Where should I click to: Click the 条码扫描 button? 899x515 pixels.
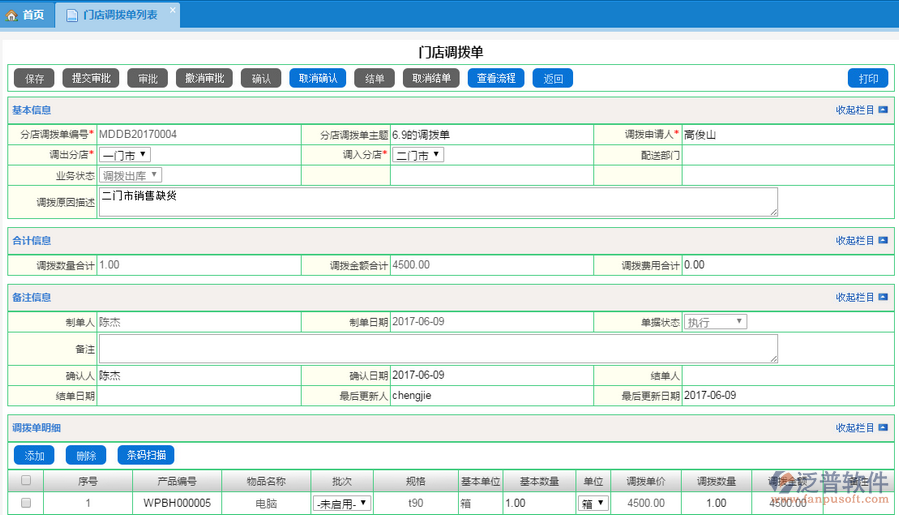pos(146,455)
